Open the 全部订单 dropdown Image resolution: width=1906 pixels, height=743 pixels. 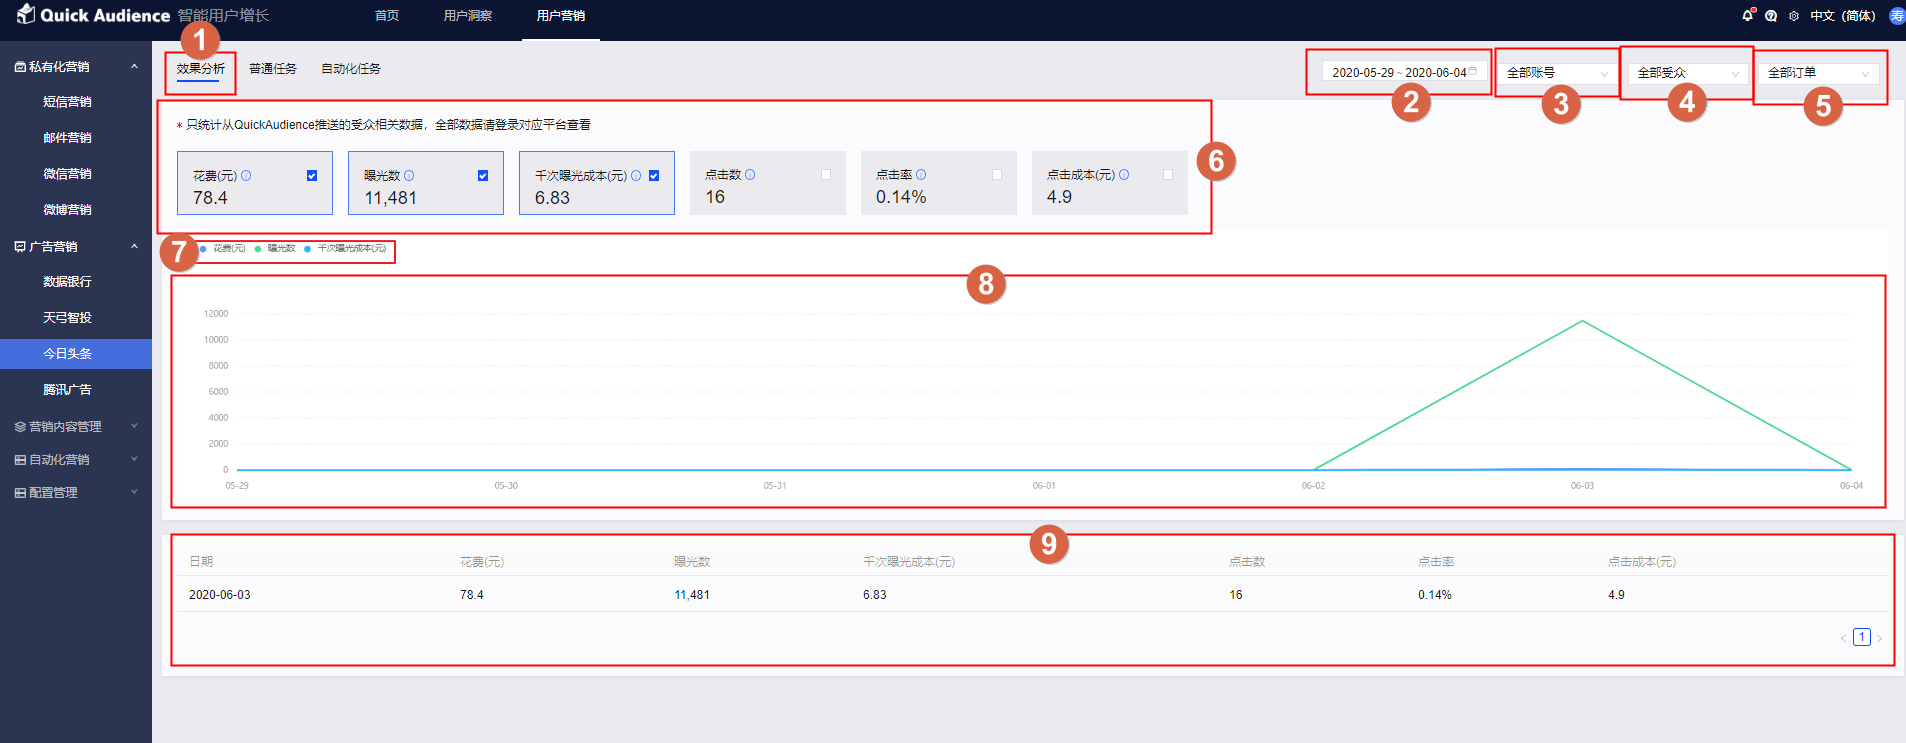(x=1819, y=73)
